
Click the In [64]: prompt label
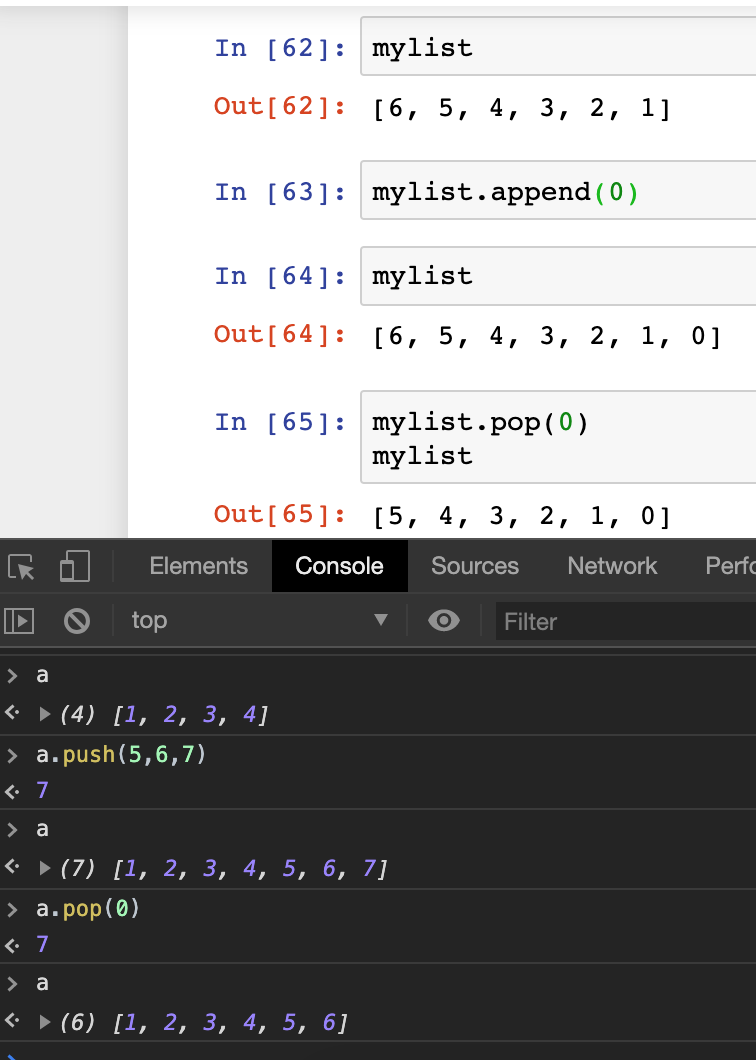[280, 276]
